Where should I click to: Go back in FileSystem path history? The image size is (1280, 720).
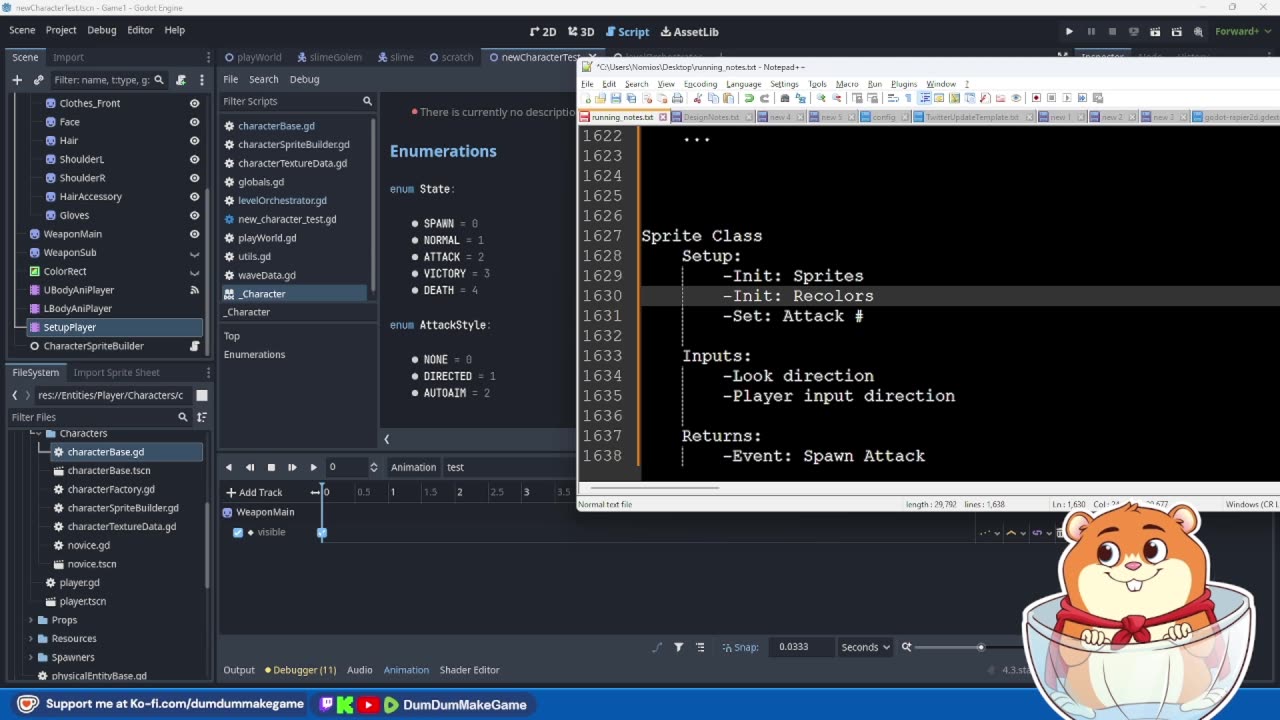tap(15, 395)
